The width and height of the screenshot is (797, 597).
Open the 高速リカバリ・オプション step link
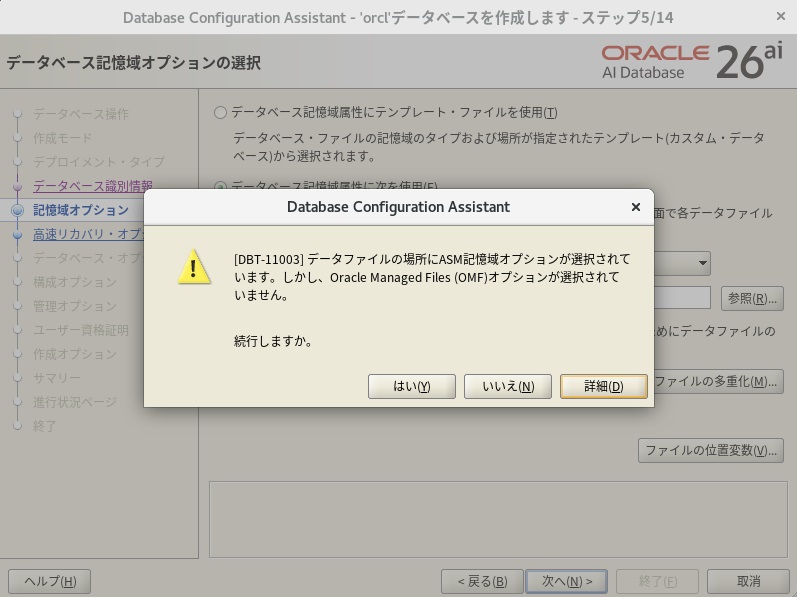coord(88,234)
